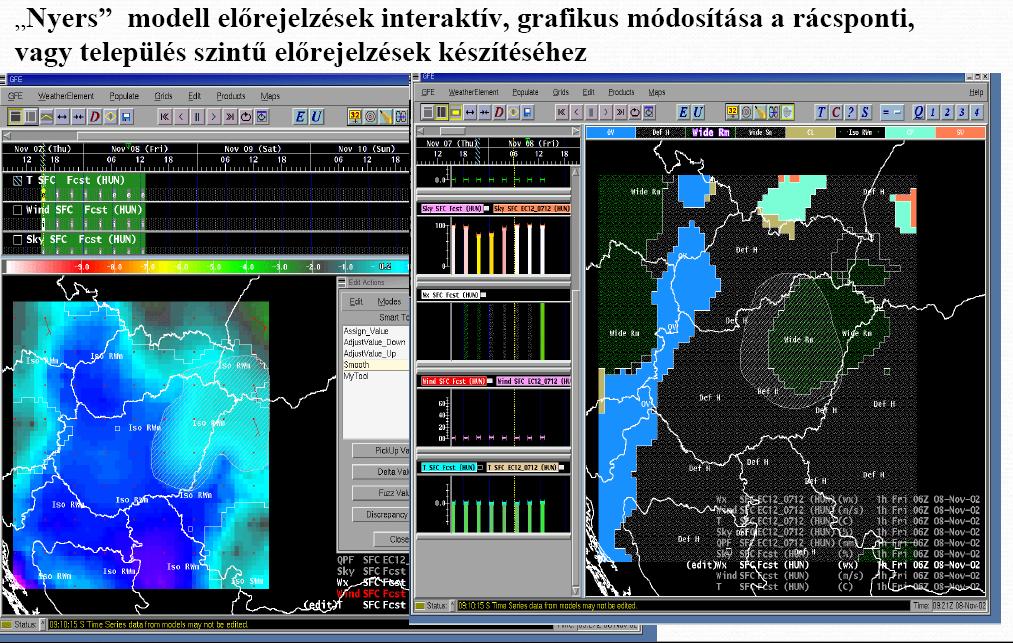Select the sample tool (32 icon) in left window
1013x643 pixels.
point(355,117)
